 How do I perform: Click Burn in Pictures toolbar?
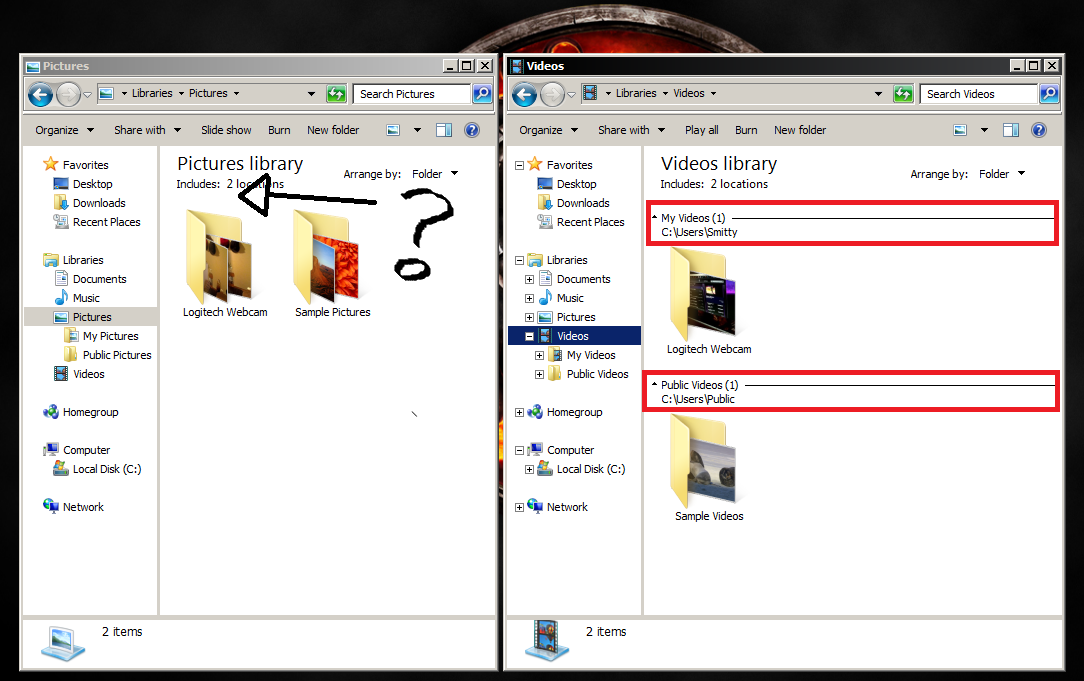pos(279,130)
